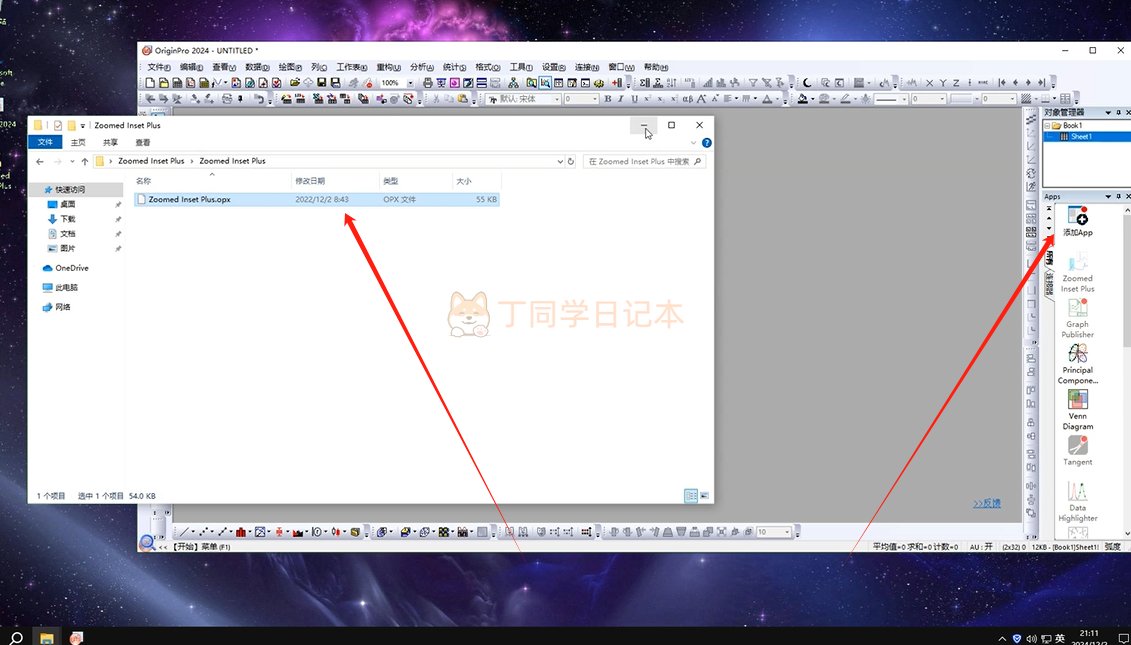Click the Open file icon in Origin toolbar
The height and width of the screenshot is (645, 1131).
tap(295, 83)
